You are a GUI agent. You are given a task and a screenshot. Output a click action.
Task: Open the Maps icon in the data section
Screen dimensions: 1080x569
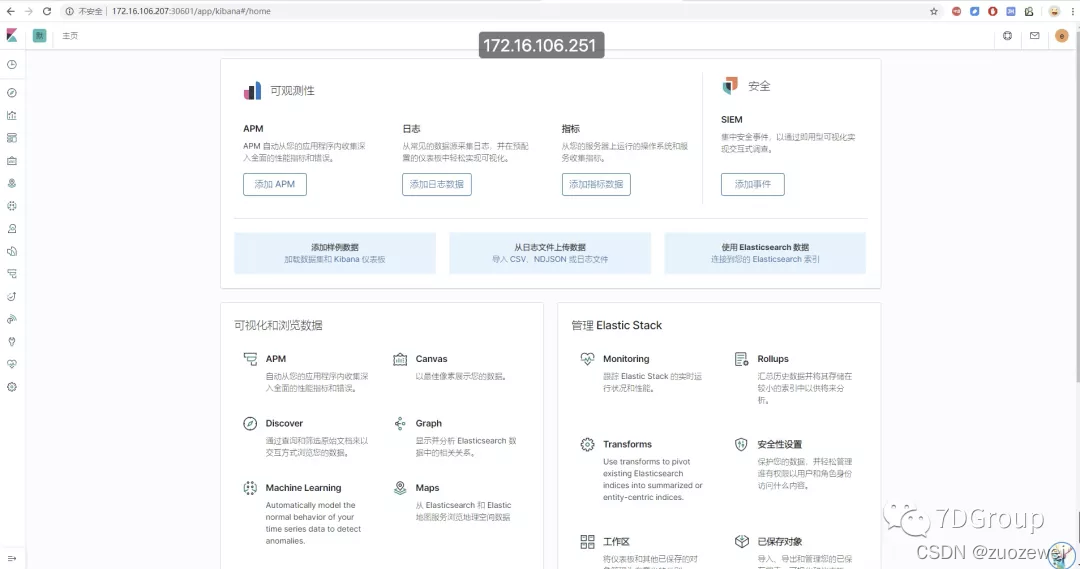point(400,488)
